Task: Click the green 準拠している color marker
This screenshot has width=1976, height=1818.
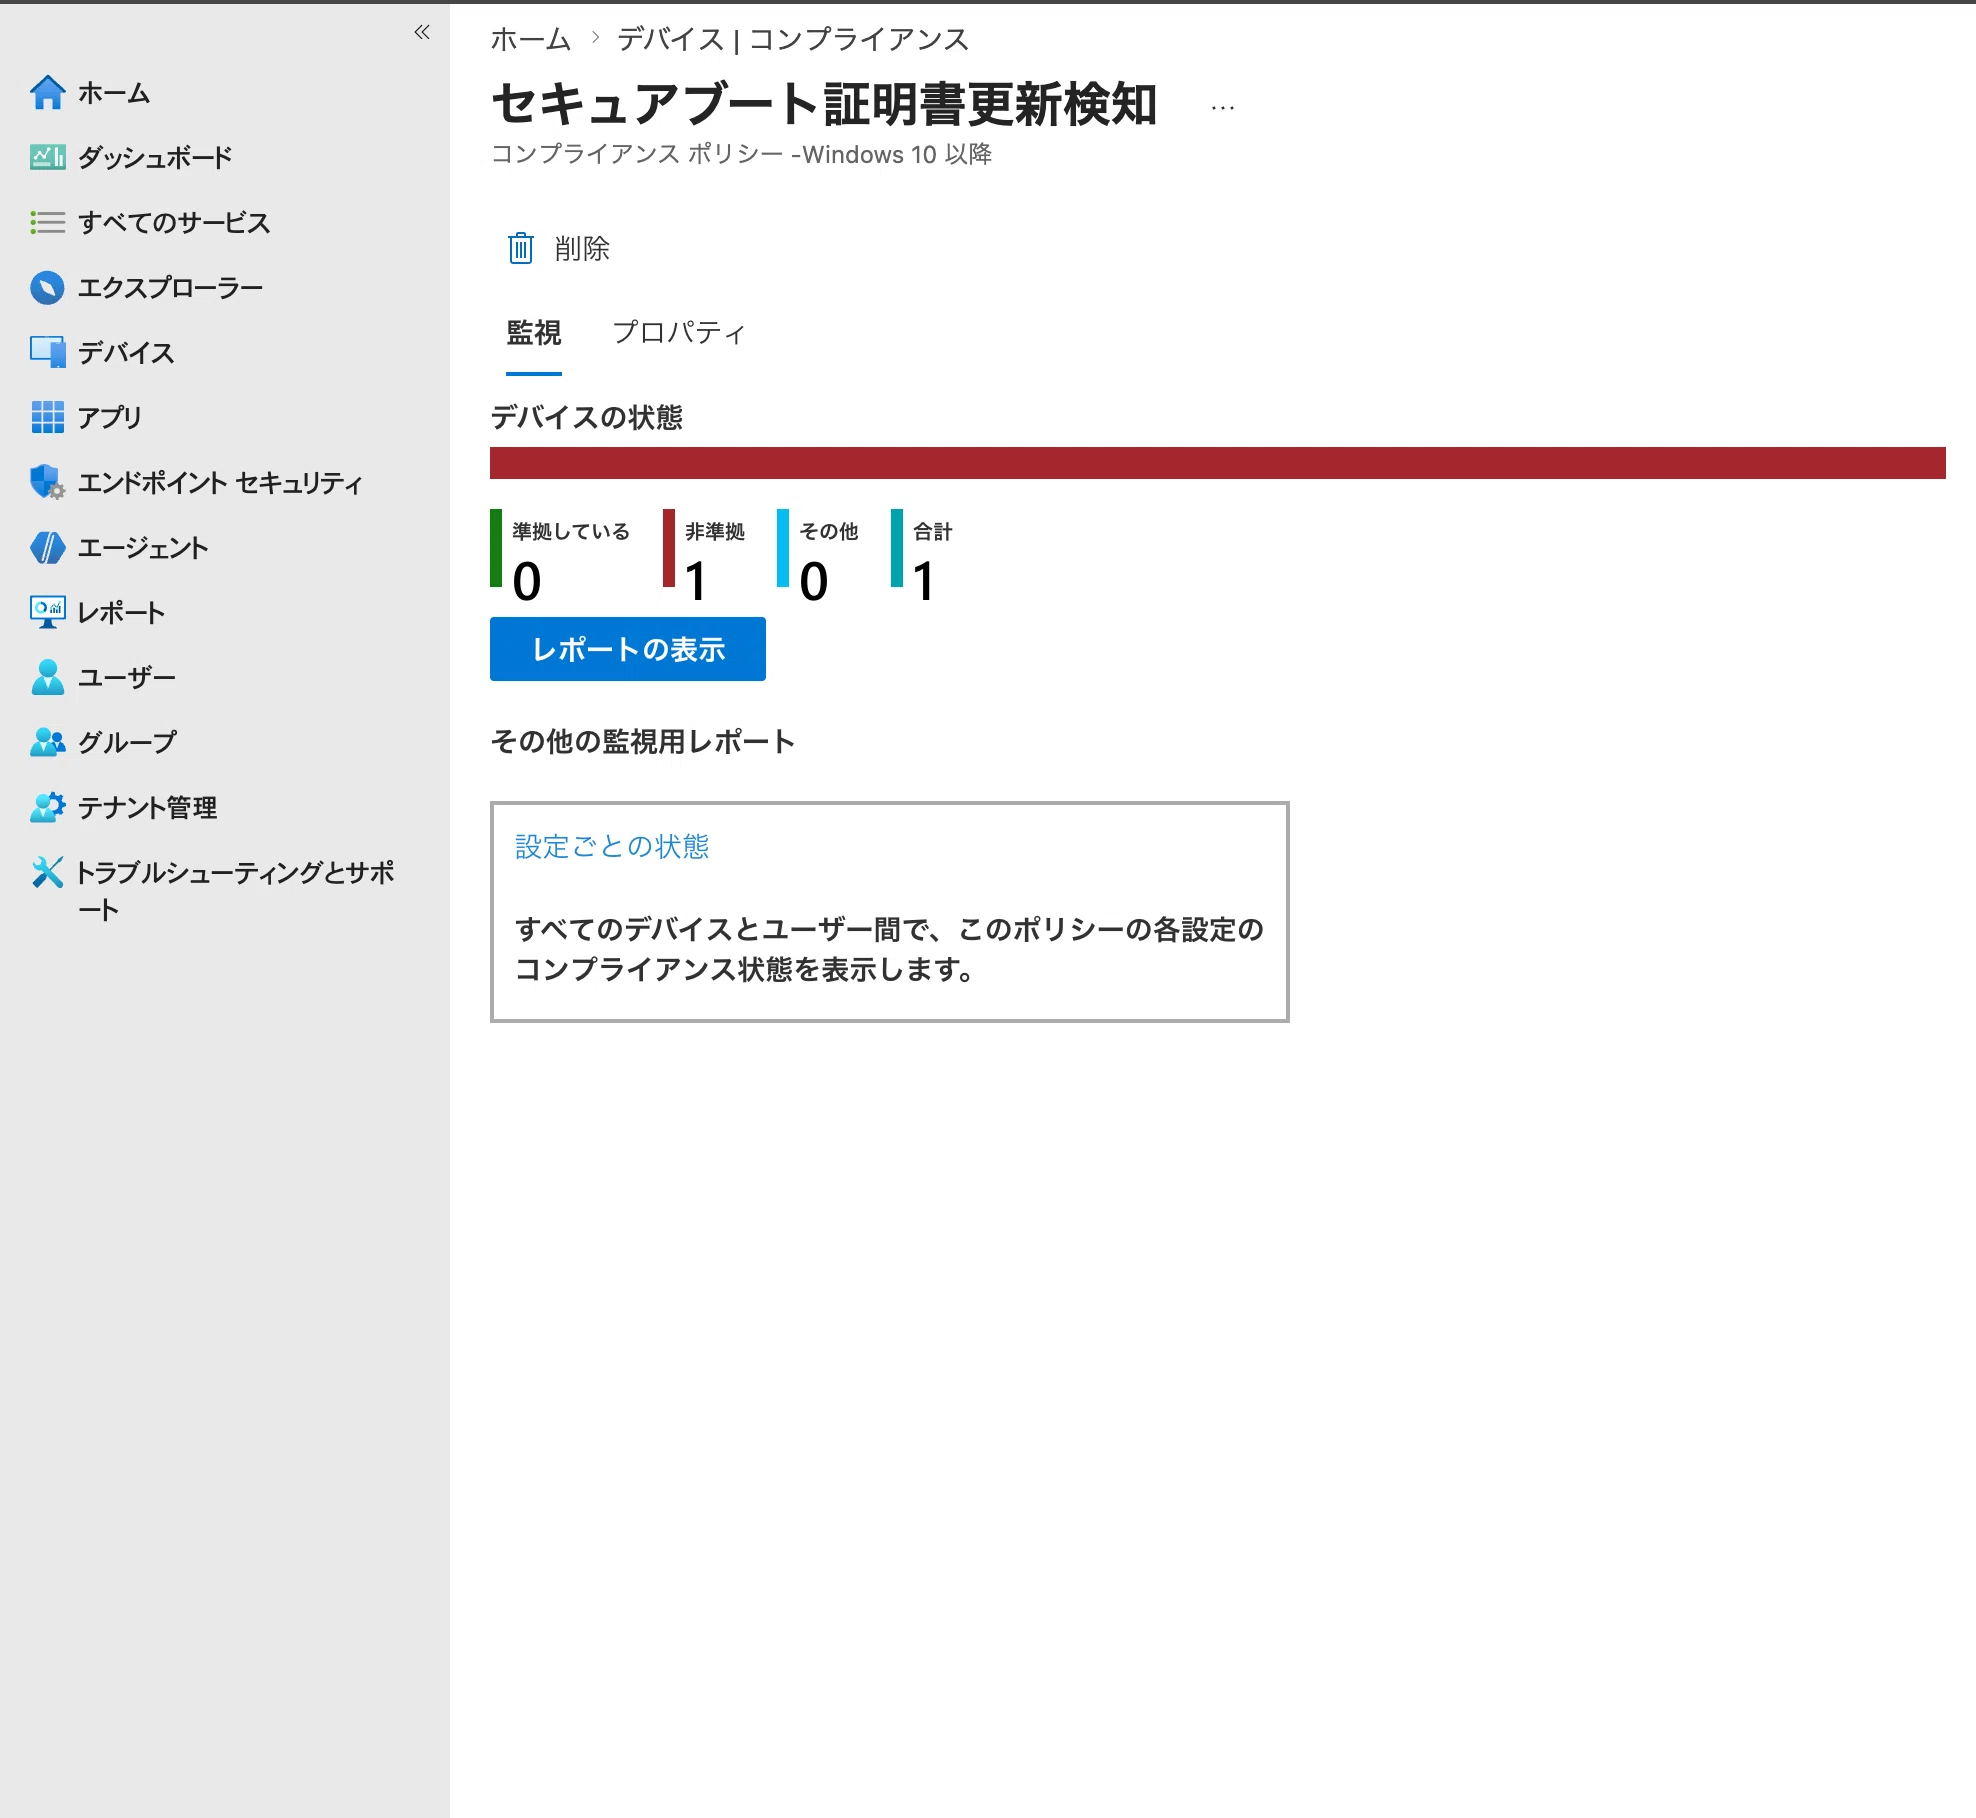Action: 496,548
